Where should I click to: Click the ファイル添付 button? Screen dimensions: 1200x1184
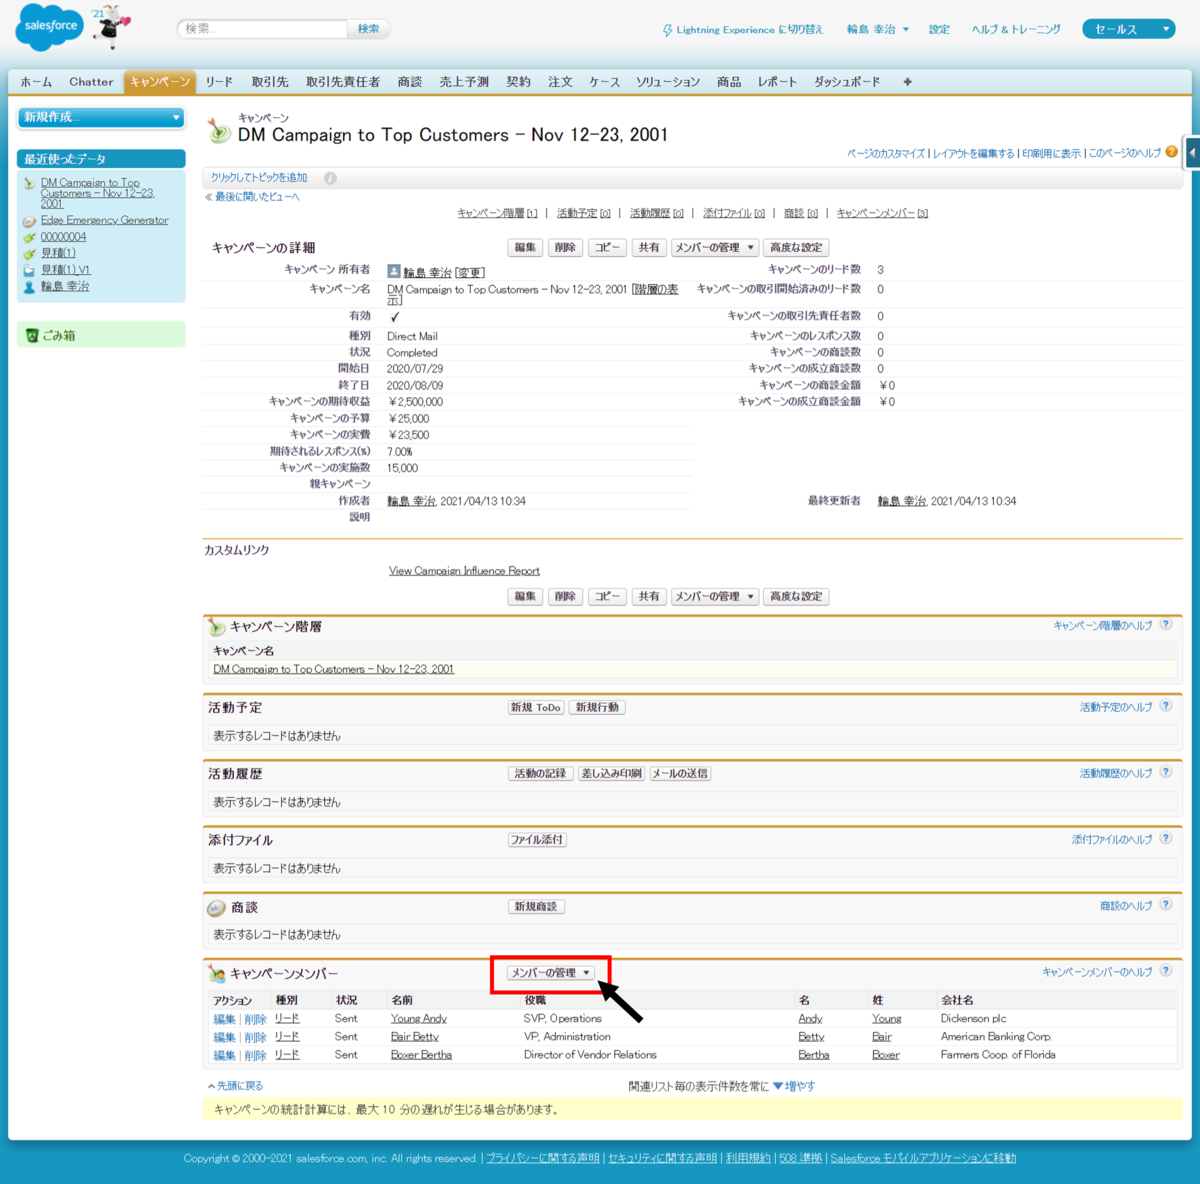click(537, 840)
